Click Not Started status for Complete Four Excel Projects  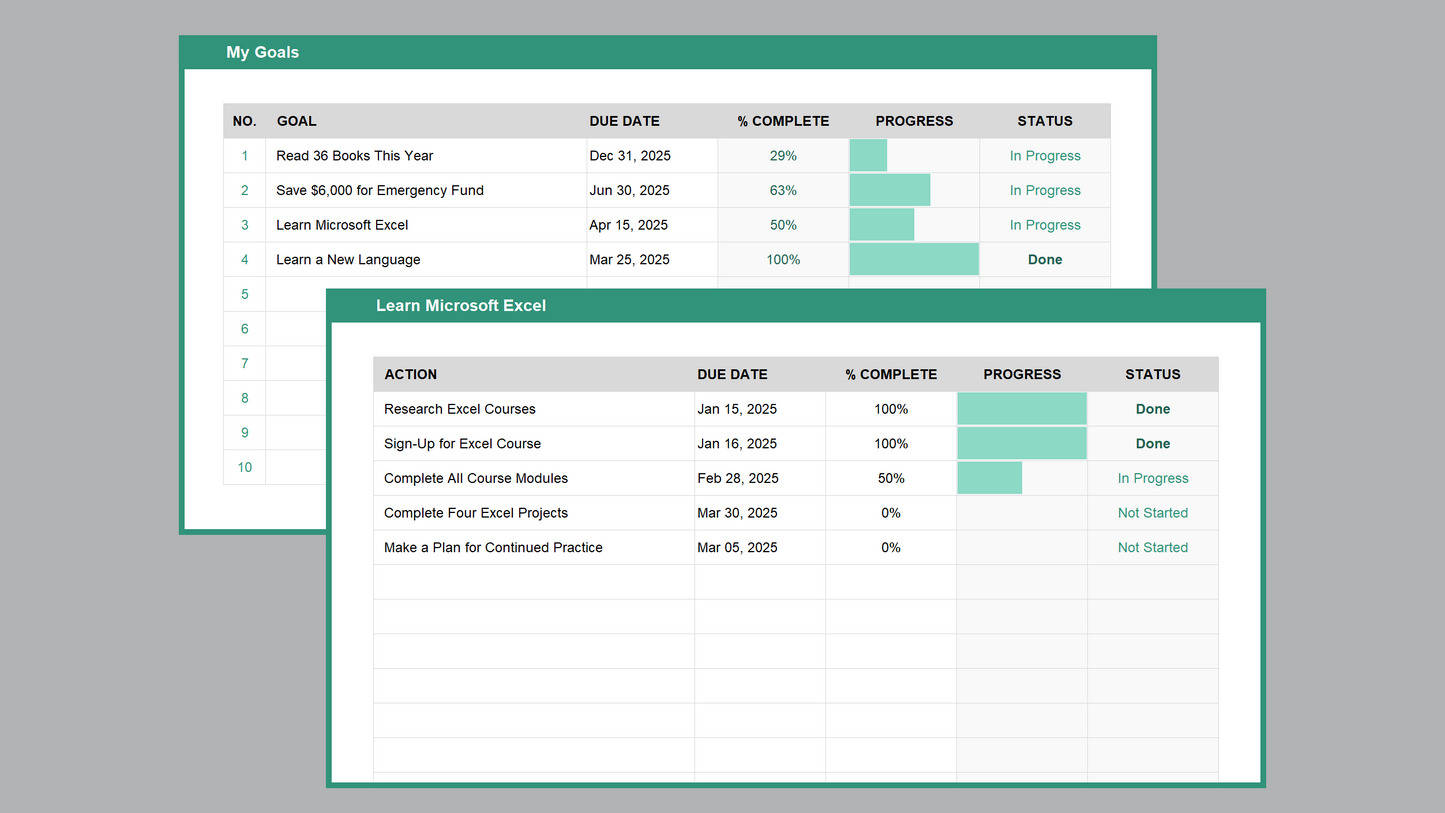(x=1152, y=513)
